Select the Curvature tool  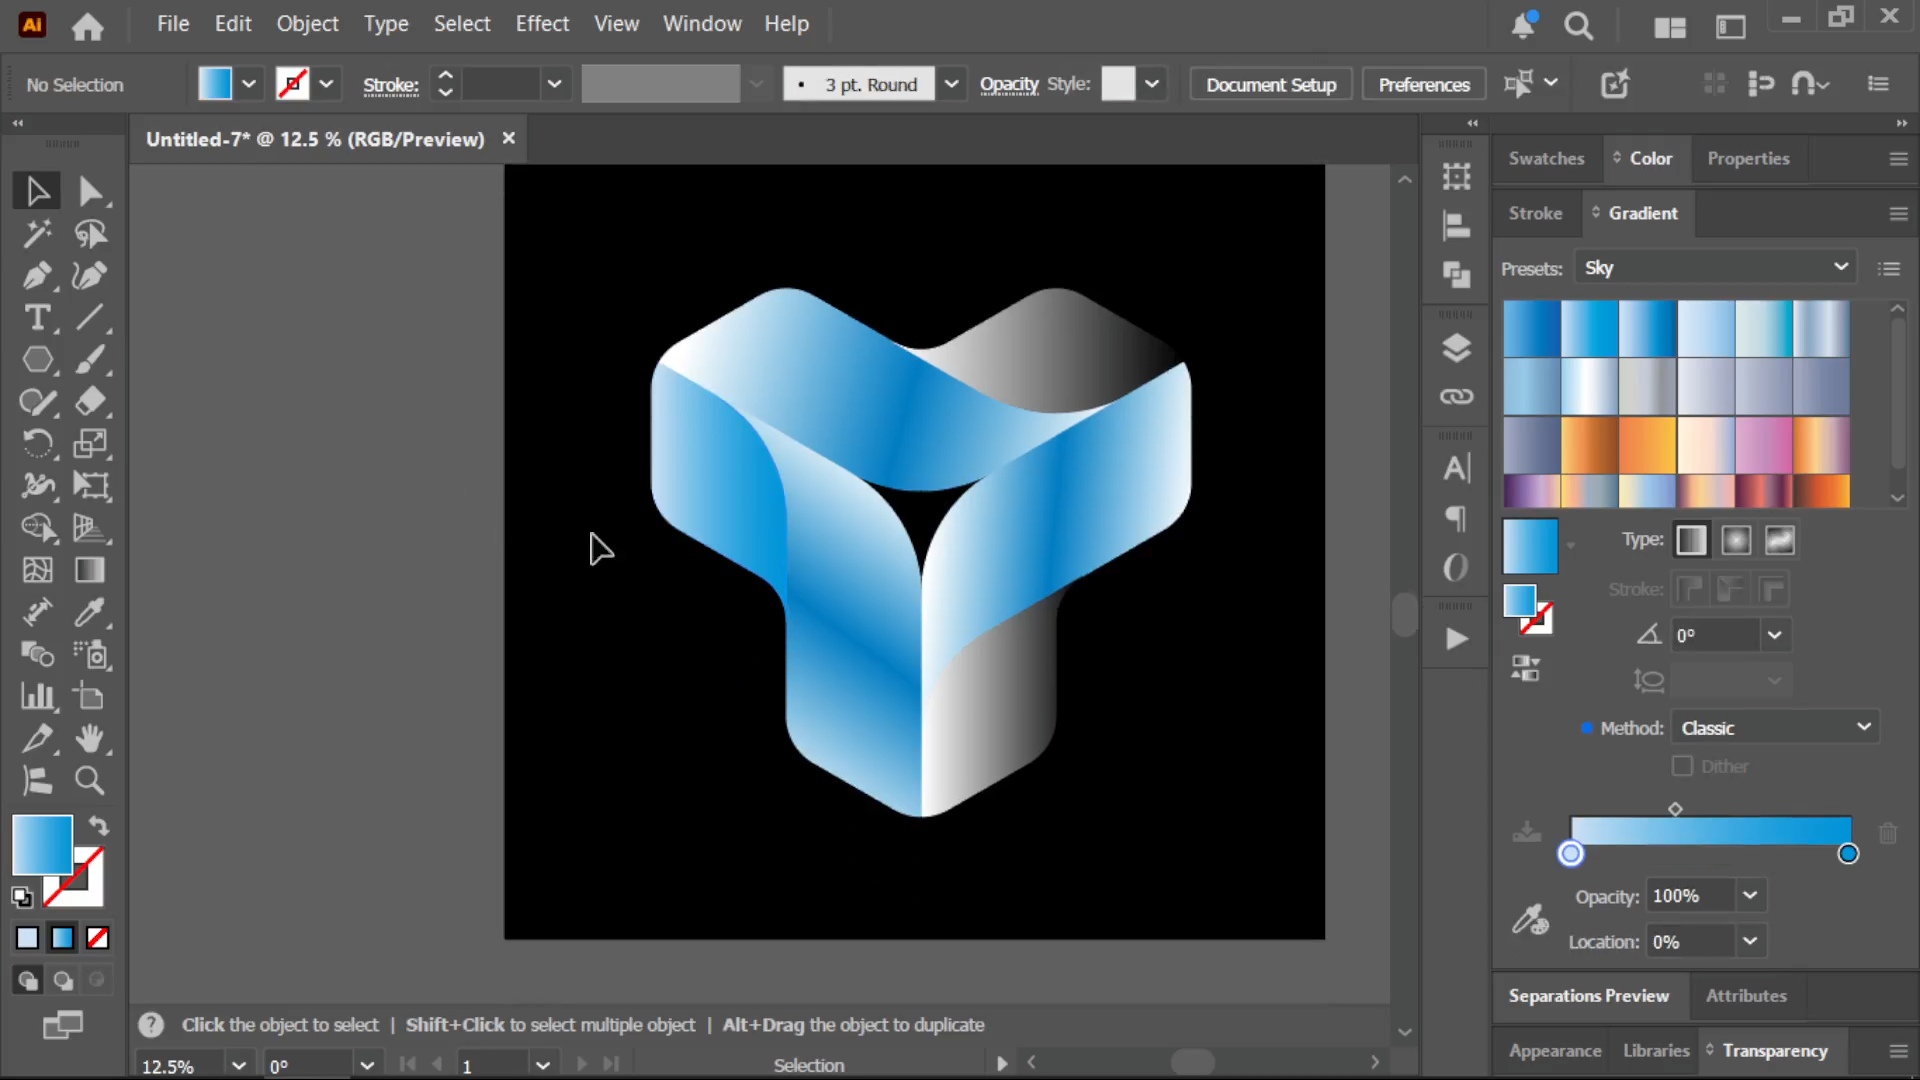coord(90,276)
